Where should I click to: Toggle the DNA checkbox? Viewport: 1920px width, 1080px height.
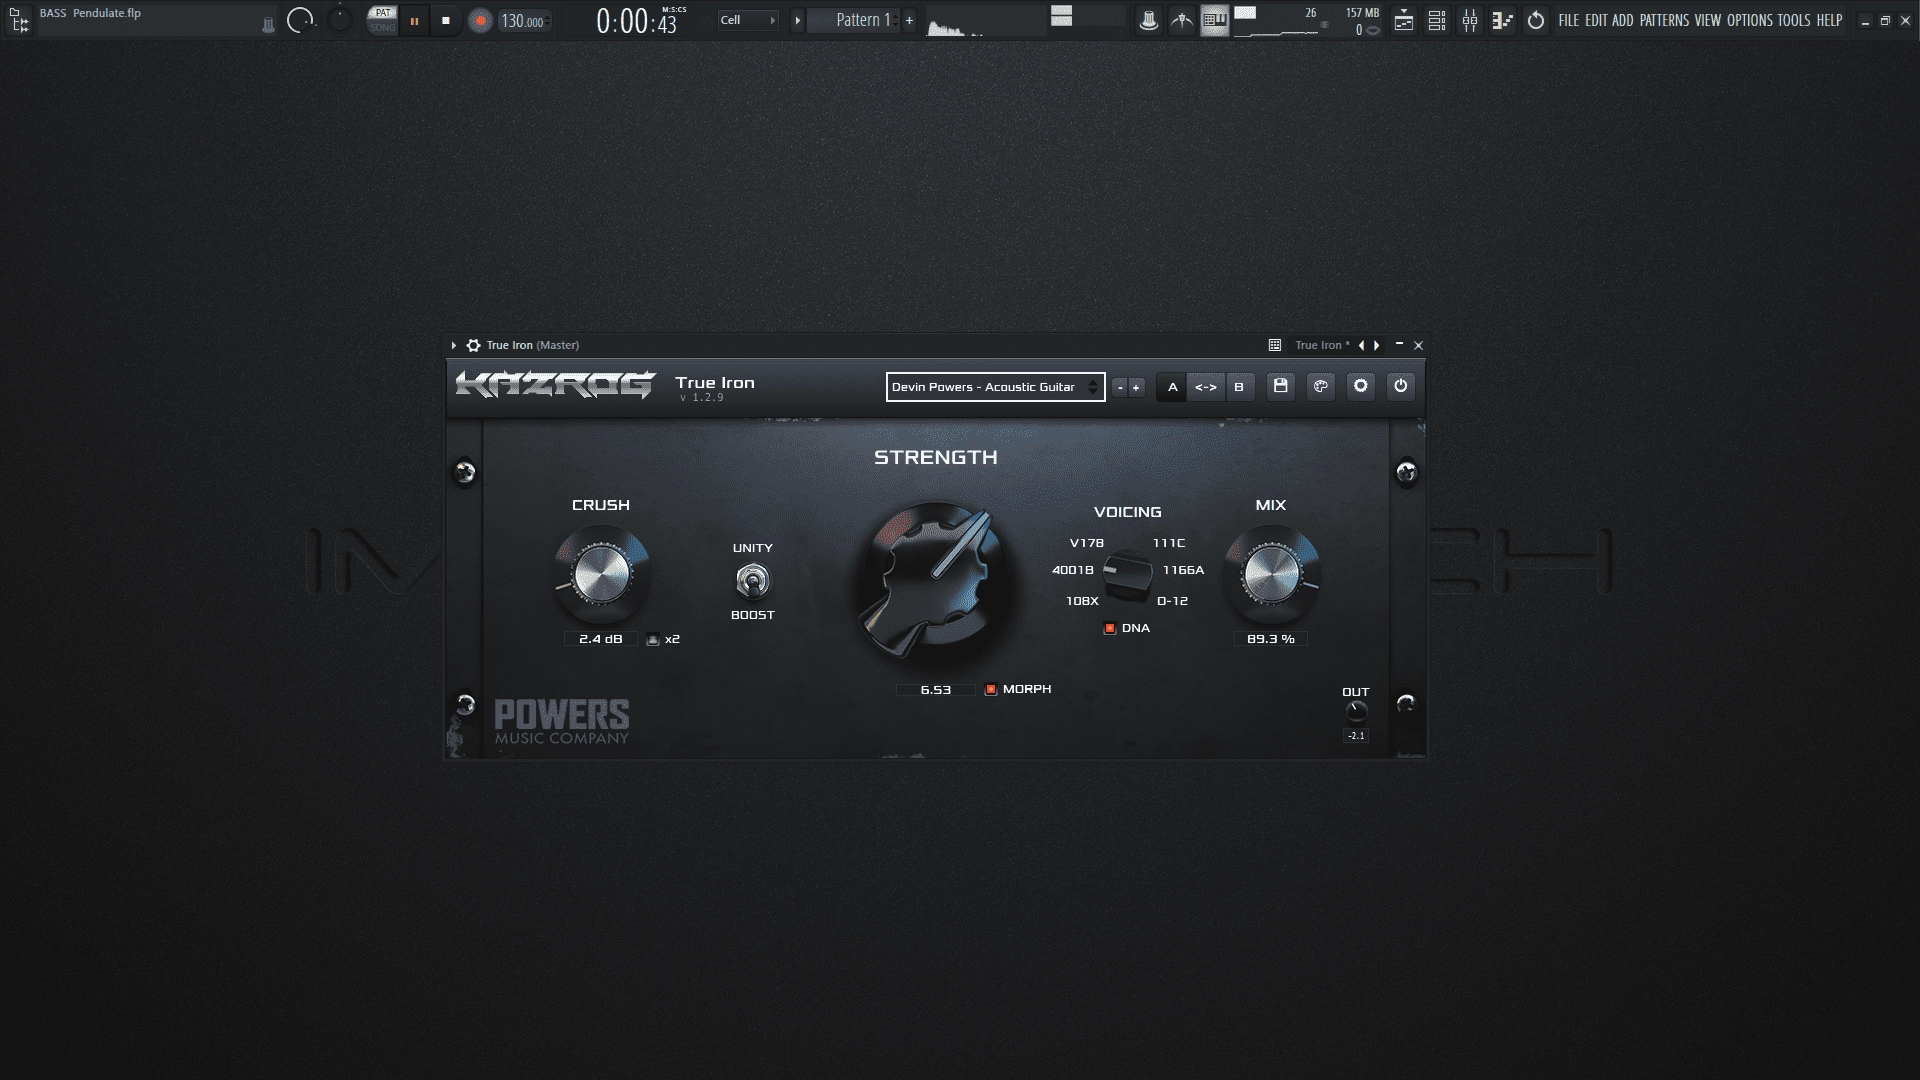tap(1110, 628)
